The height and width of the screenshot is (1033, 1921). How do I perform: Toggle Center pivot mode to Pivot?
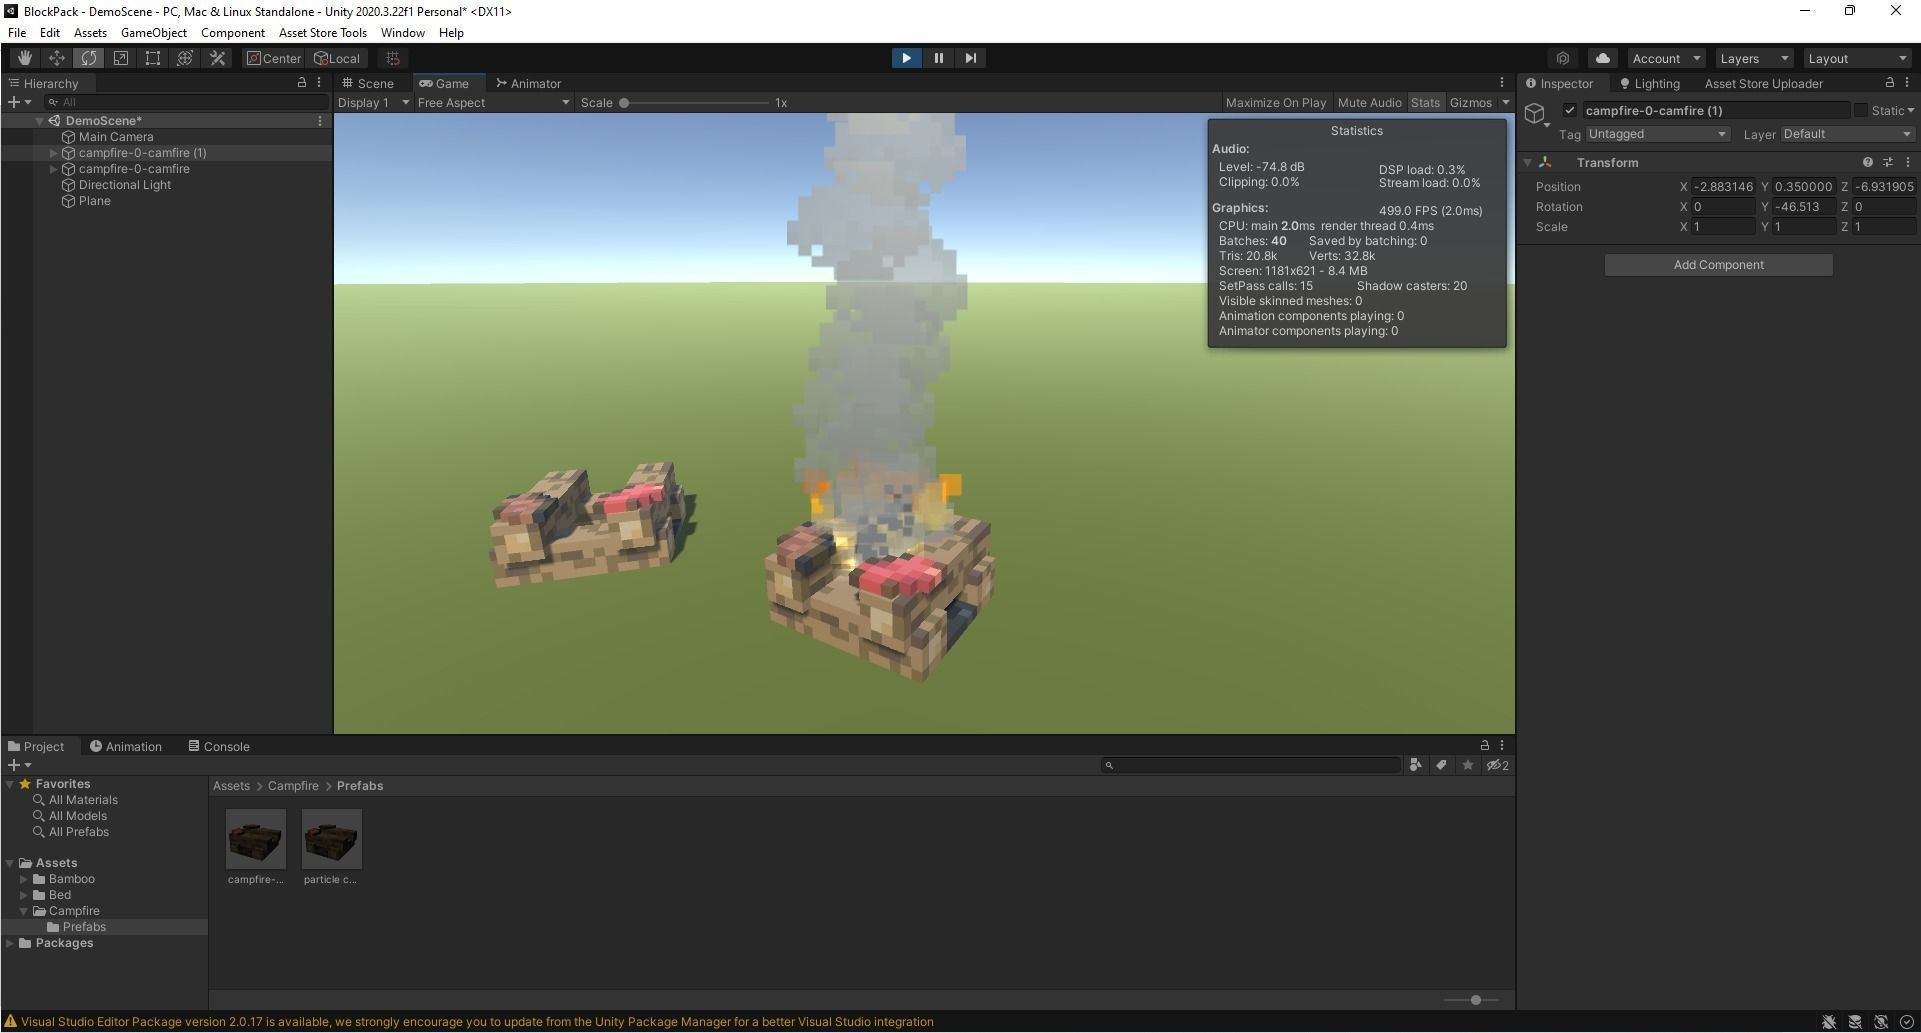coord(273,57)
